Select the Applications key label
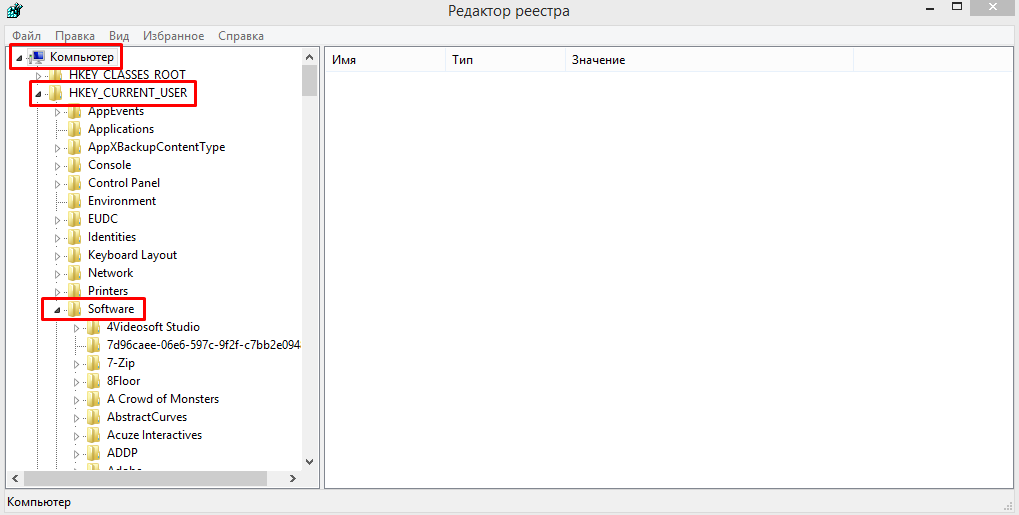The height and width of the screenshot is (515, 1019). coord(121,129)
